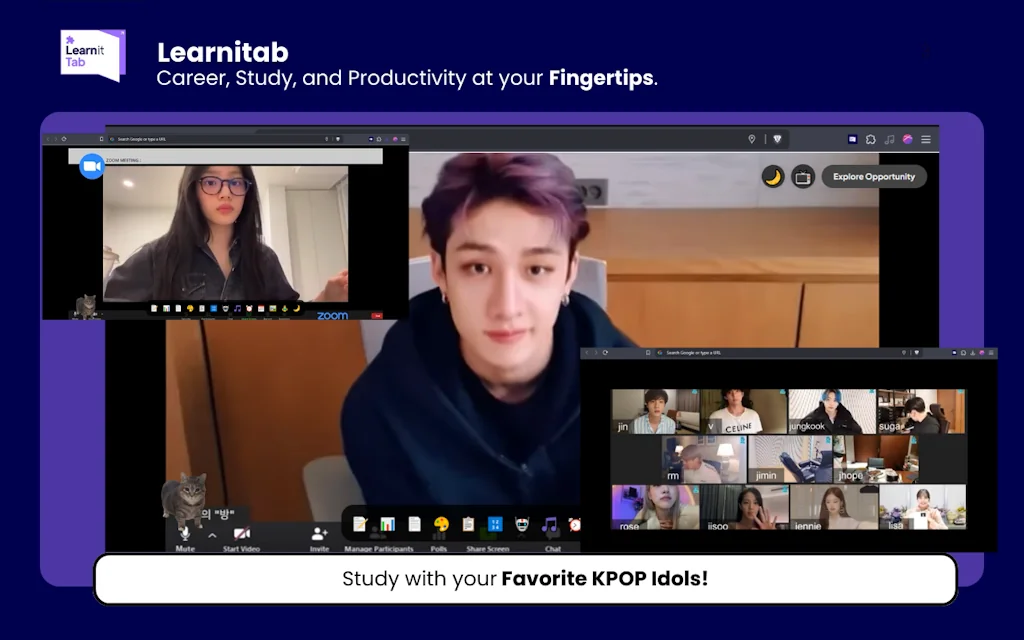The image size is (1024, 640).
Task: Select the suga video thumbnail
Action: 921,411
